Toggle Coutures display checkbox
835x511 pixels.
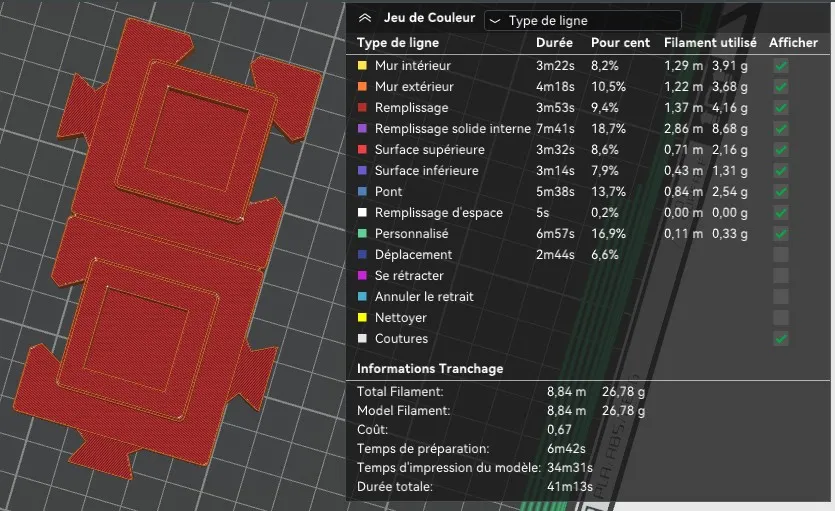tap(781, 339)
